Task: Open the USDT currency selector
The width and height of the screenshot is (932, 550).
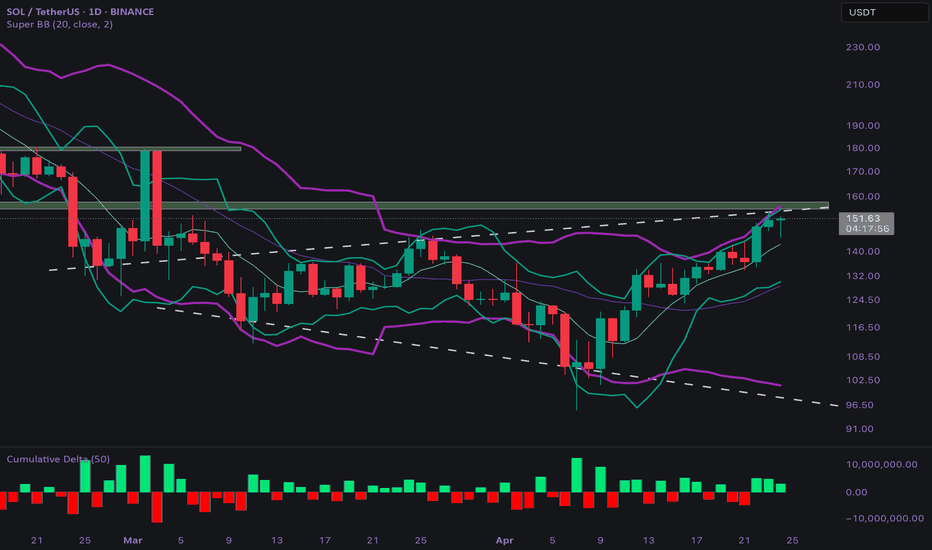Action: pos(884,12)
